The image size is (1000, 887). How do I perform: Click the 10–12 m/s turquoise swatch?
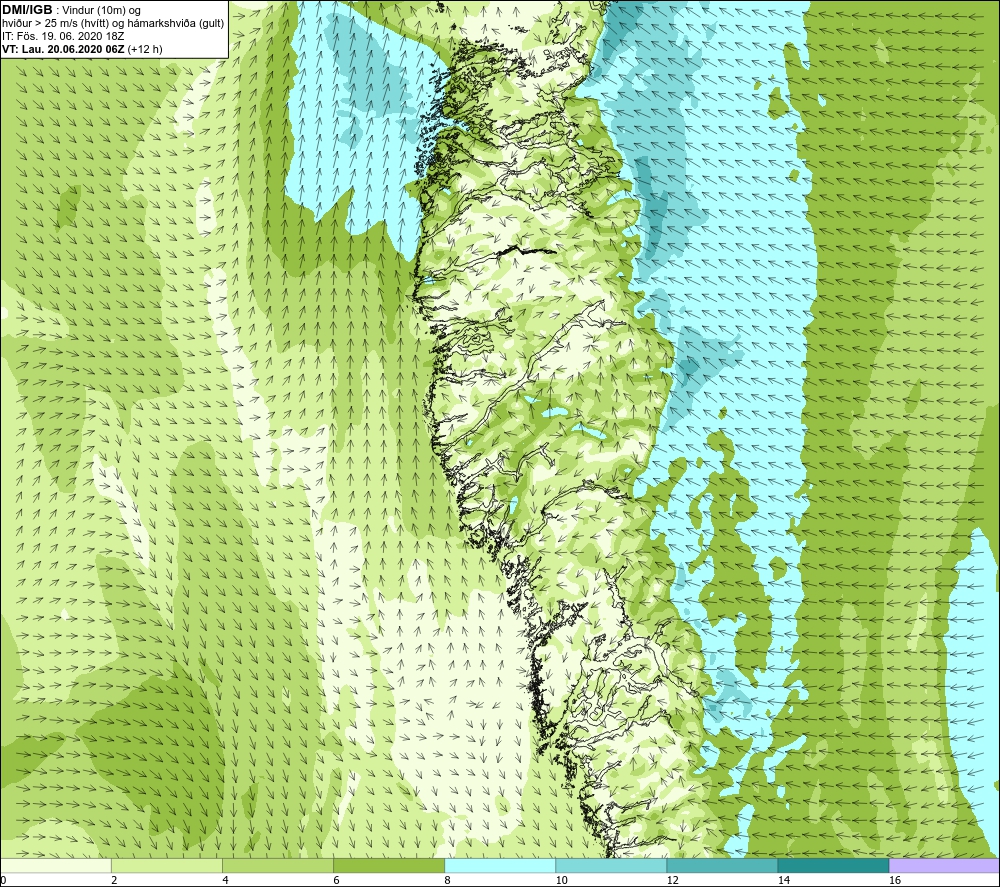coord(611,865)
